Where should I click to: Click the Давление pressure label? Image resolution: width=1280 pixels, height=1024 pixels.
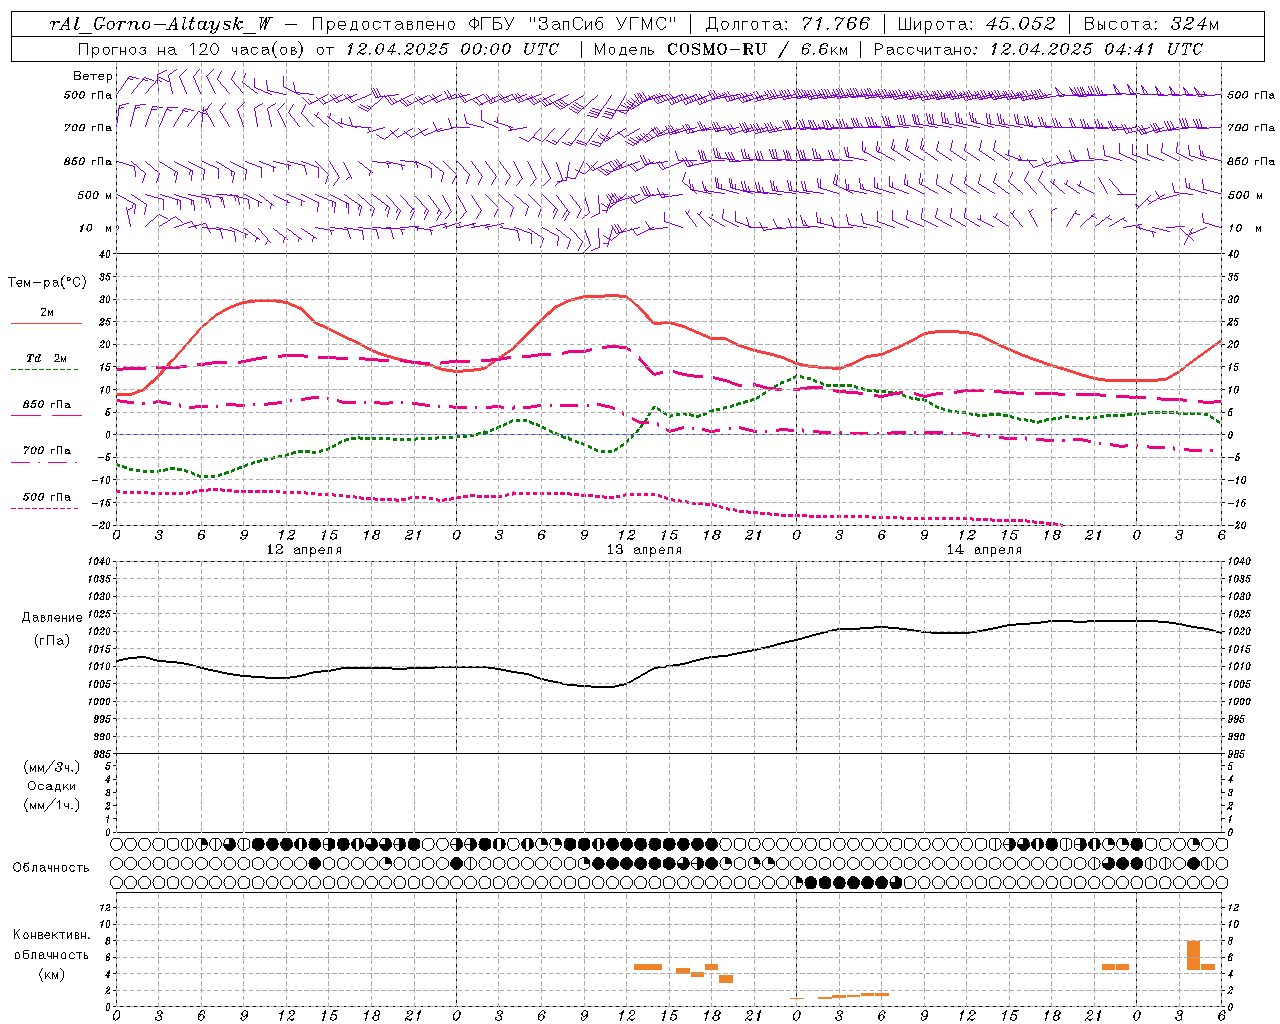[x=52, y=618]
